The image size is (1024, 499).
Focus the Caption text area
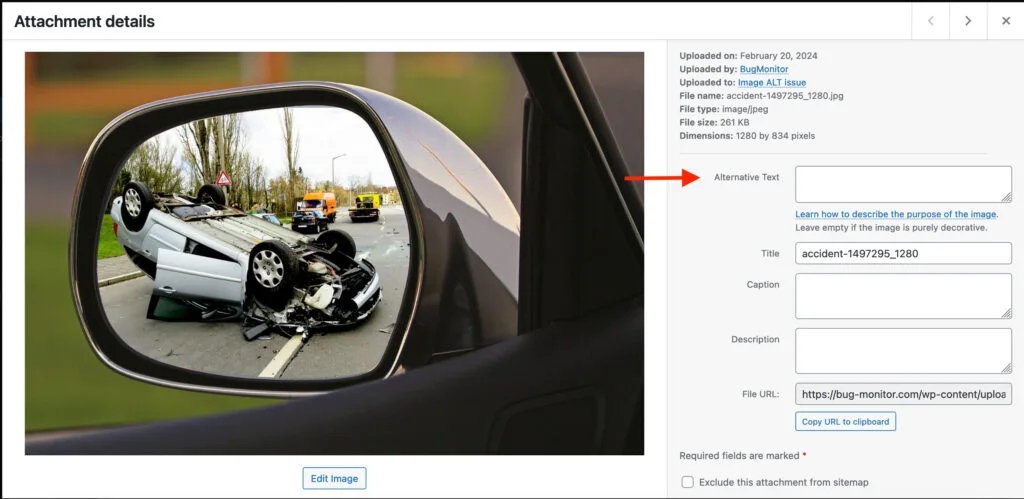coord(903,296)
